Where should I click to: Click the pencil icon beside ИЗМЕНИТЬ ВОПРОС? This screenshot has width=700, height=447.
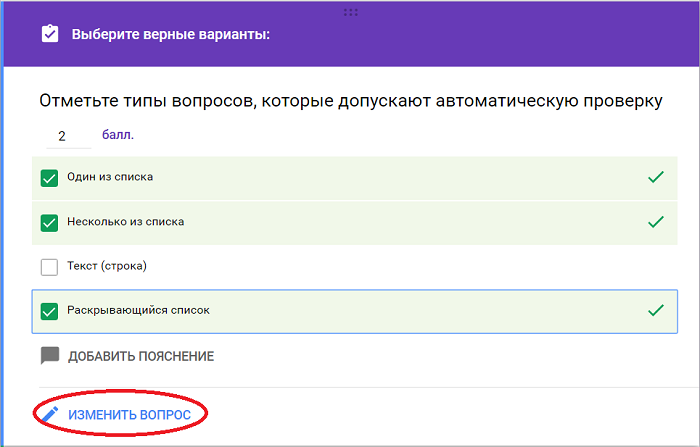point(50,414)
